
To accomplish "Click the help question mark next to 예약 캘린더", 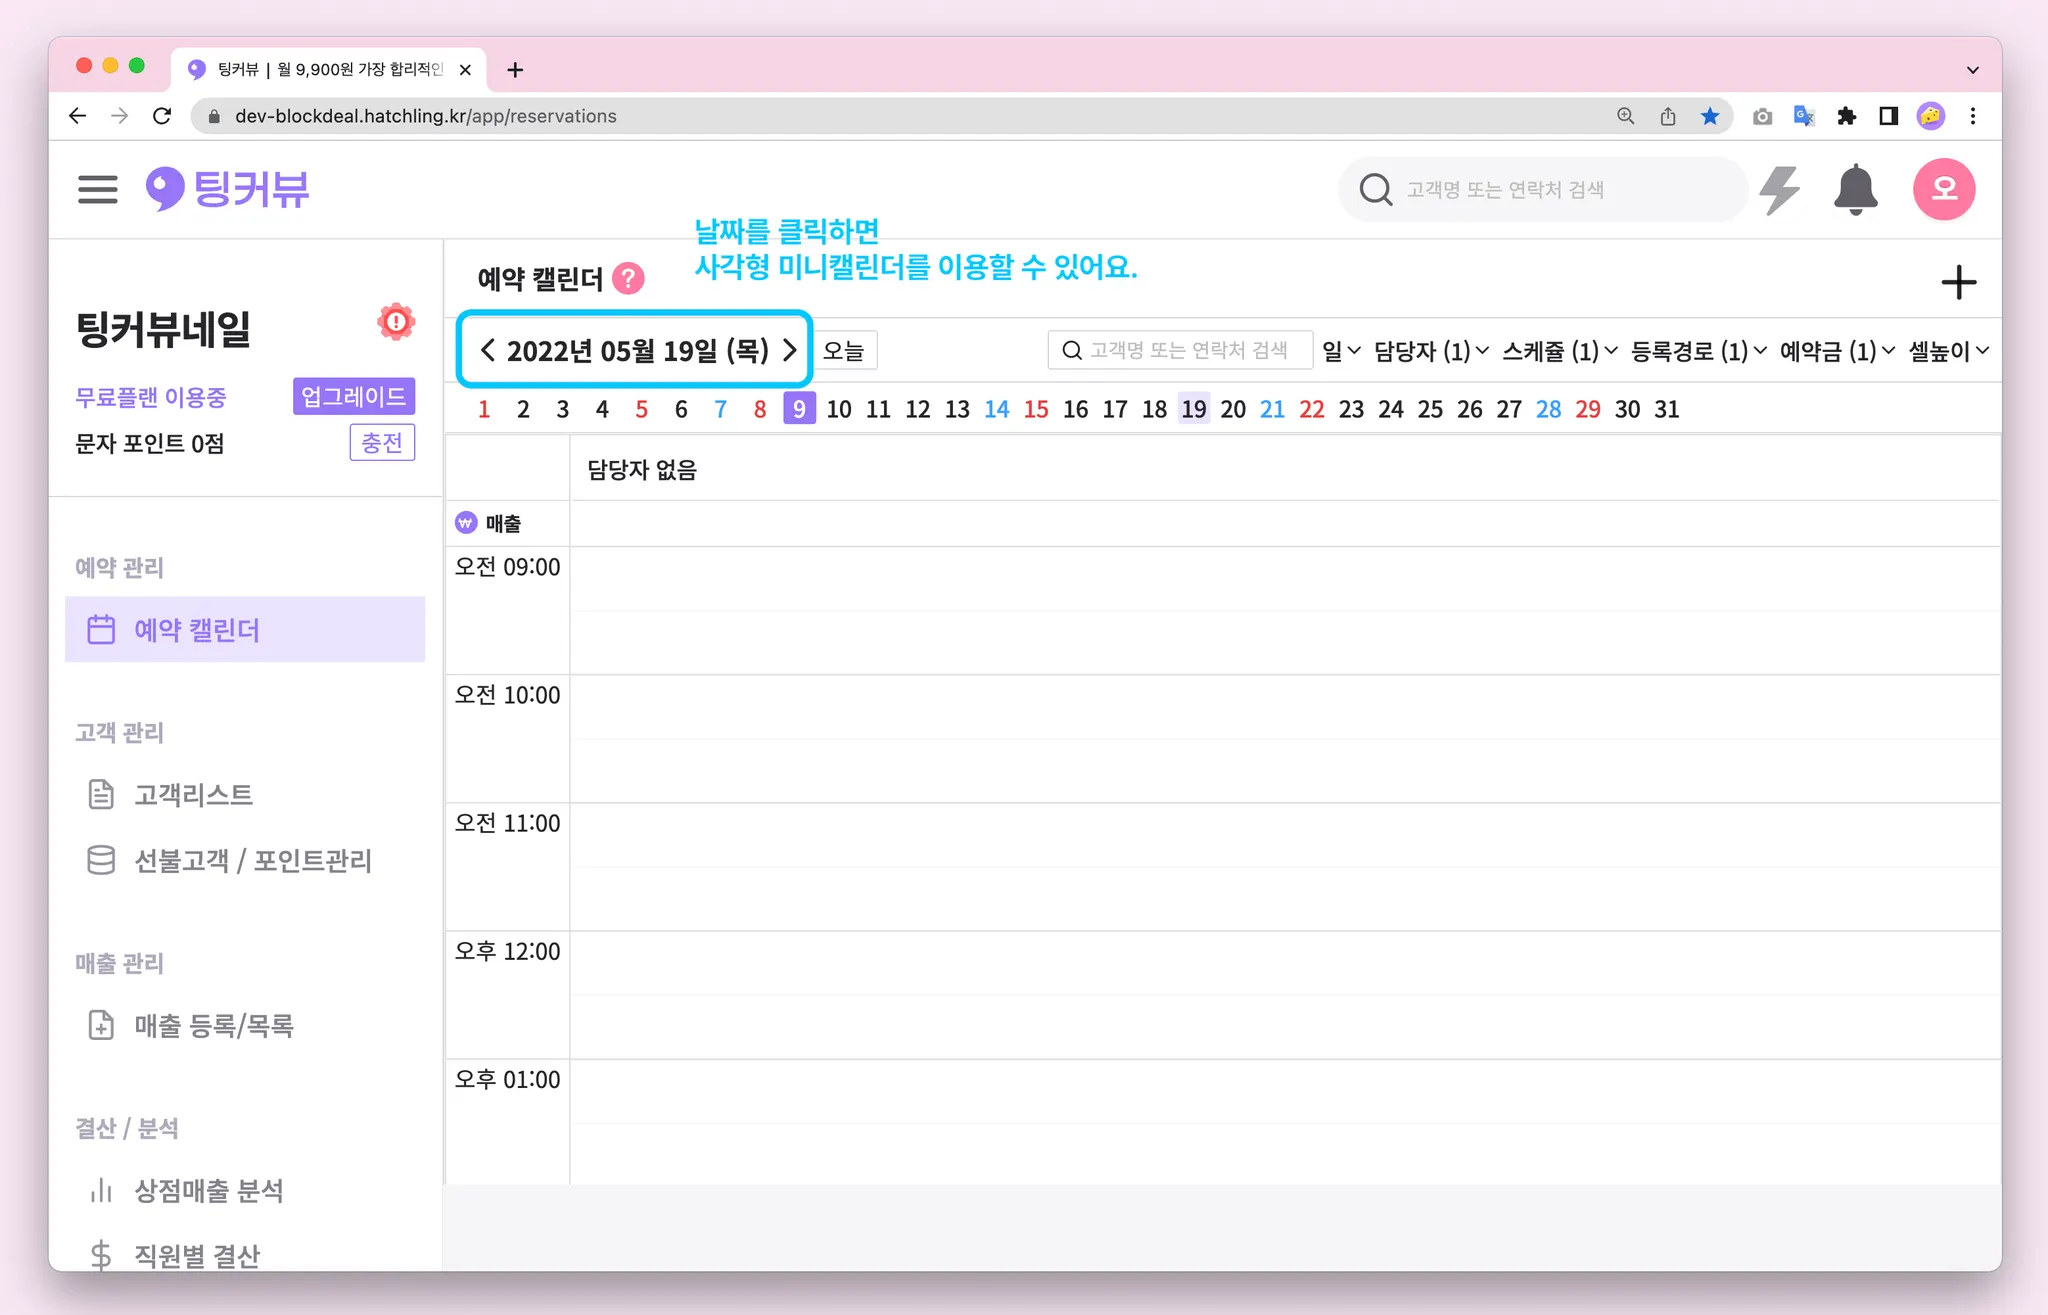I will coord(628,278).
